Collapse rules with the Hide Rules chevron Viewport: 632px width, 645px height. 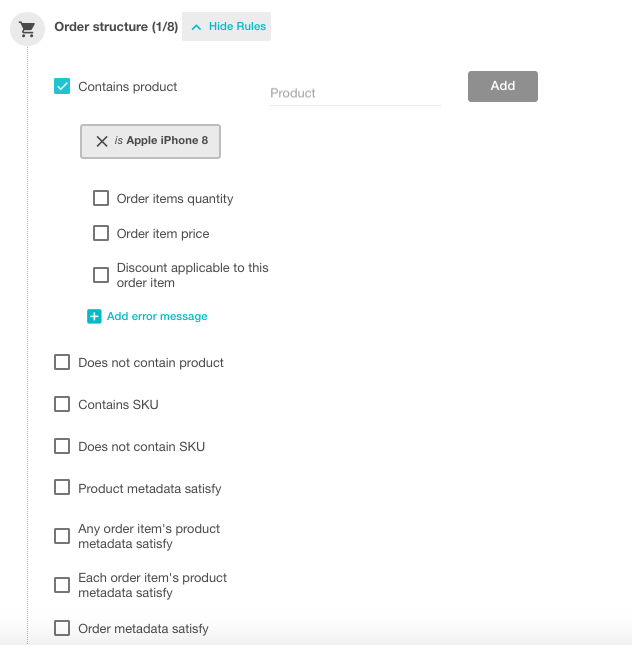[x=196, y=27]
